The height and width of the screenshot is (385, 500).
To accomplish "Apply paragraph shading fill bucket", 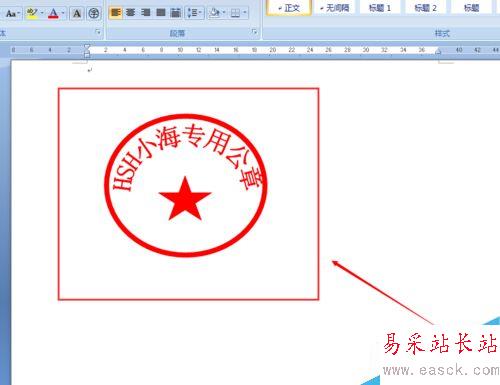I will coord(215,13).
